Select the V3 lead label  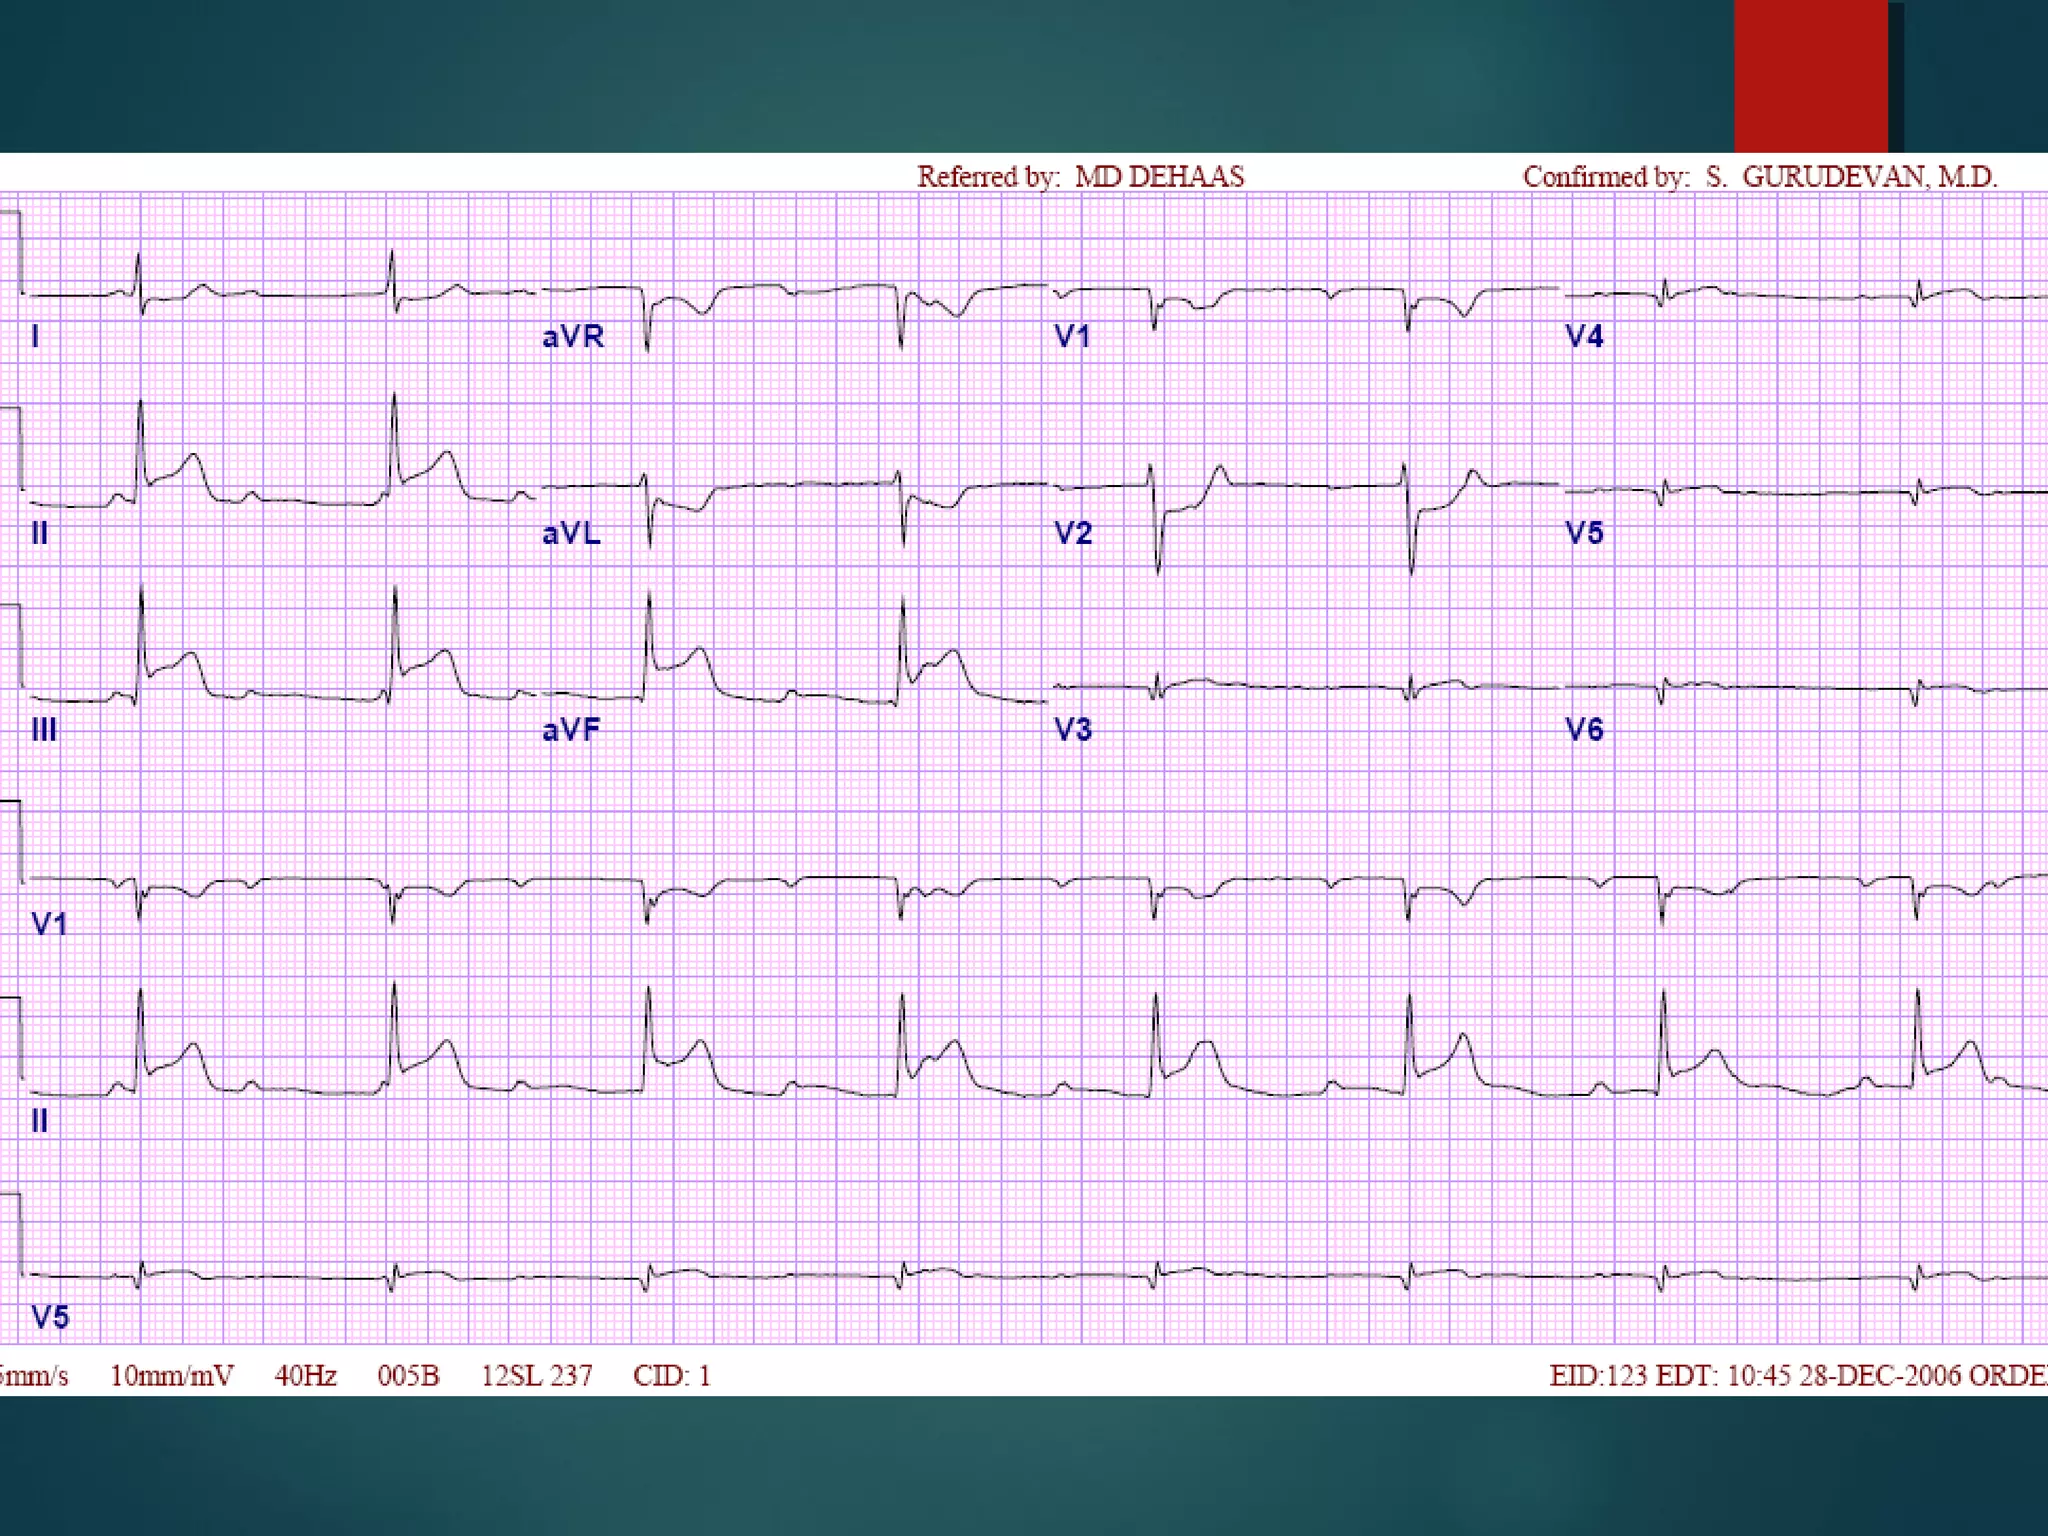[1073, 730]
